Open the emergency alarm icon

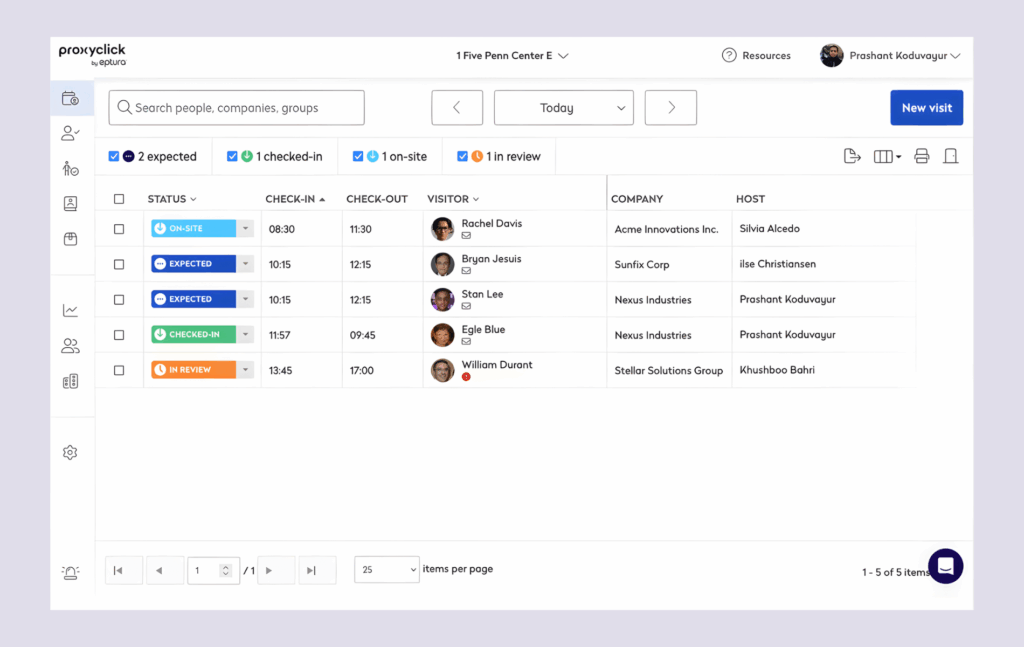(70, 573)
